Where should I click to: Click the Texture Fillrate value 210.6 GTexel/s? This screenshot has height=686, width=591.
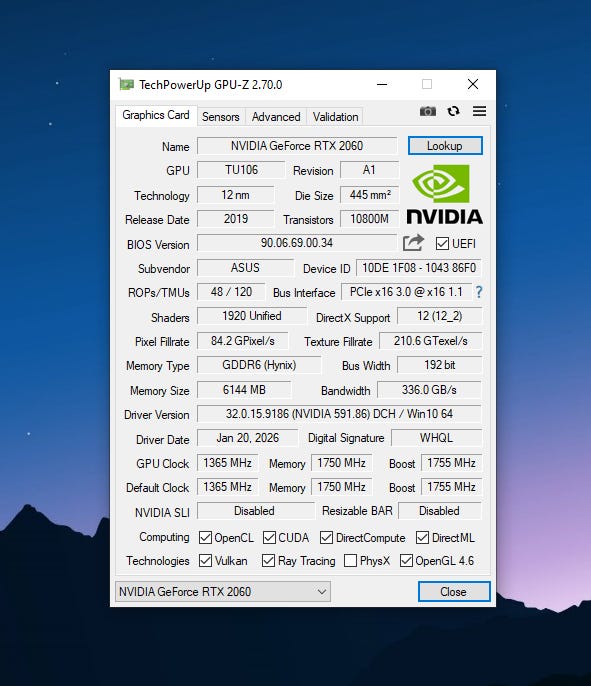coord(430,341)
